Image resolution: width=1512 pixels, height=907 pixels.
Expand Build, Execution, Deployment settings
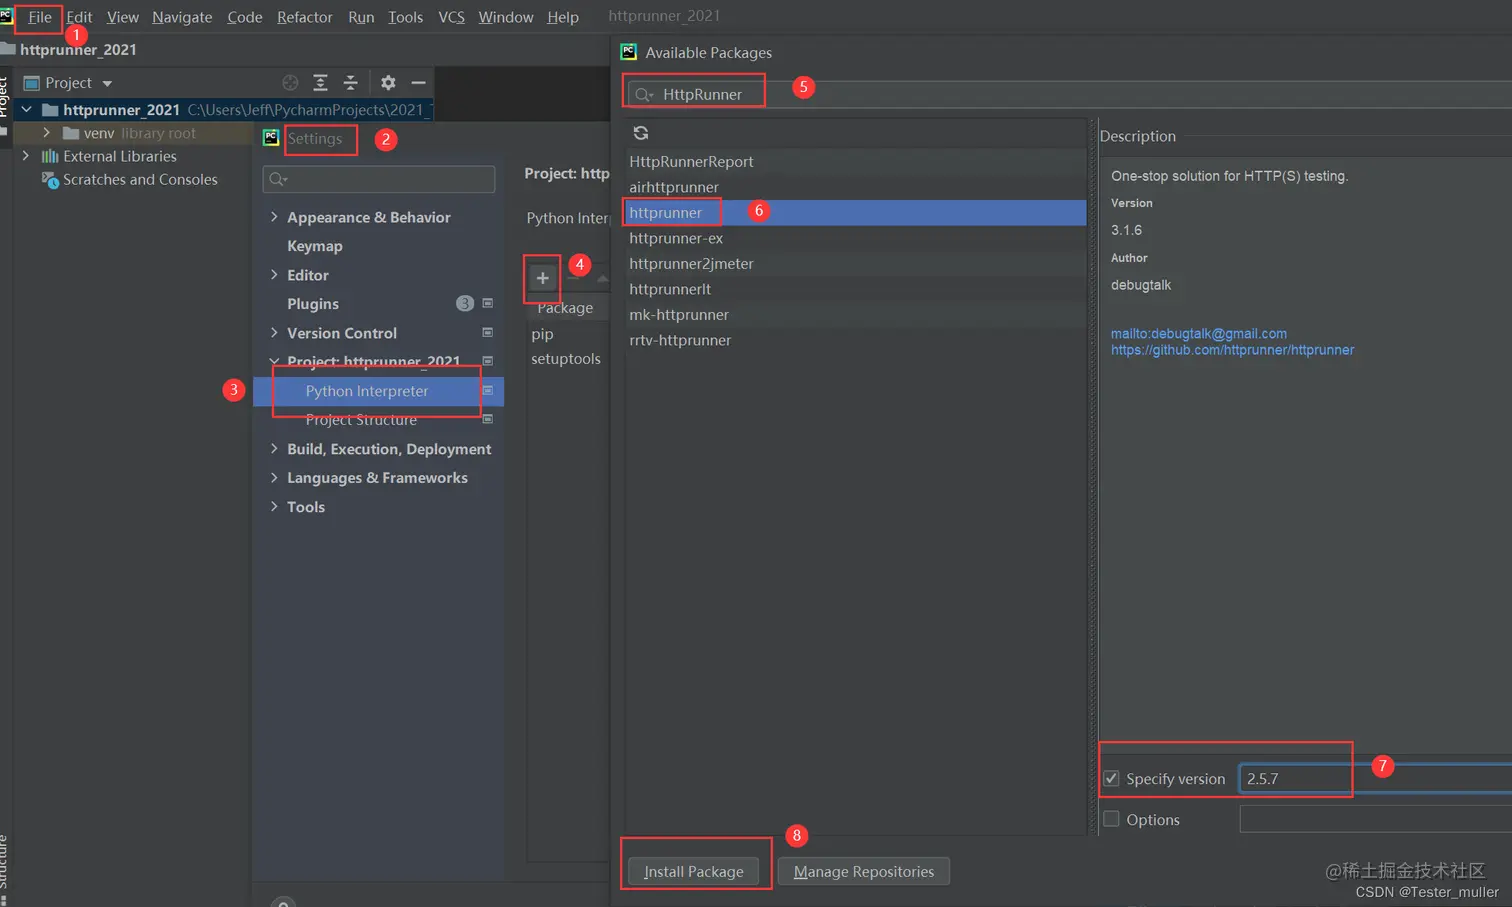(274, 449)
